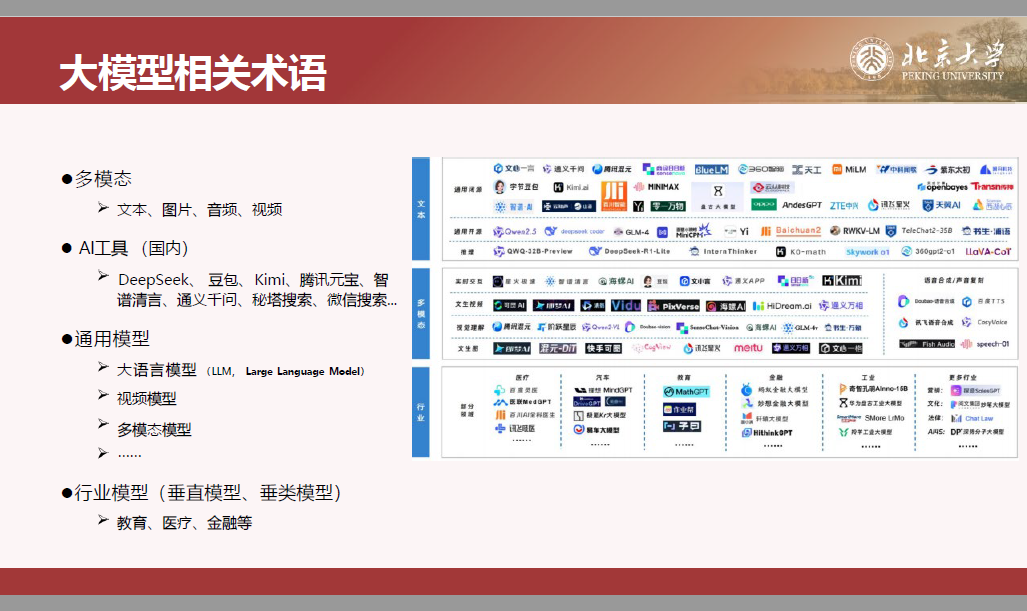The width and height of the screenshot is (1027, 611).
Task: Click the row label 文生视频
Action: click(x=469, y=305)
